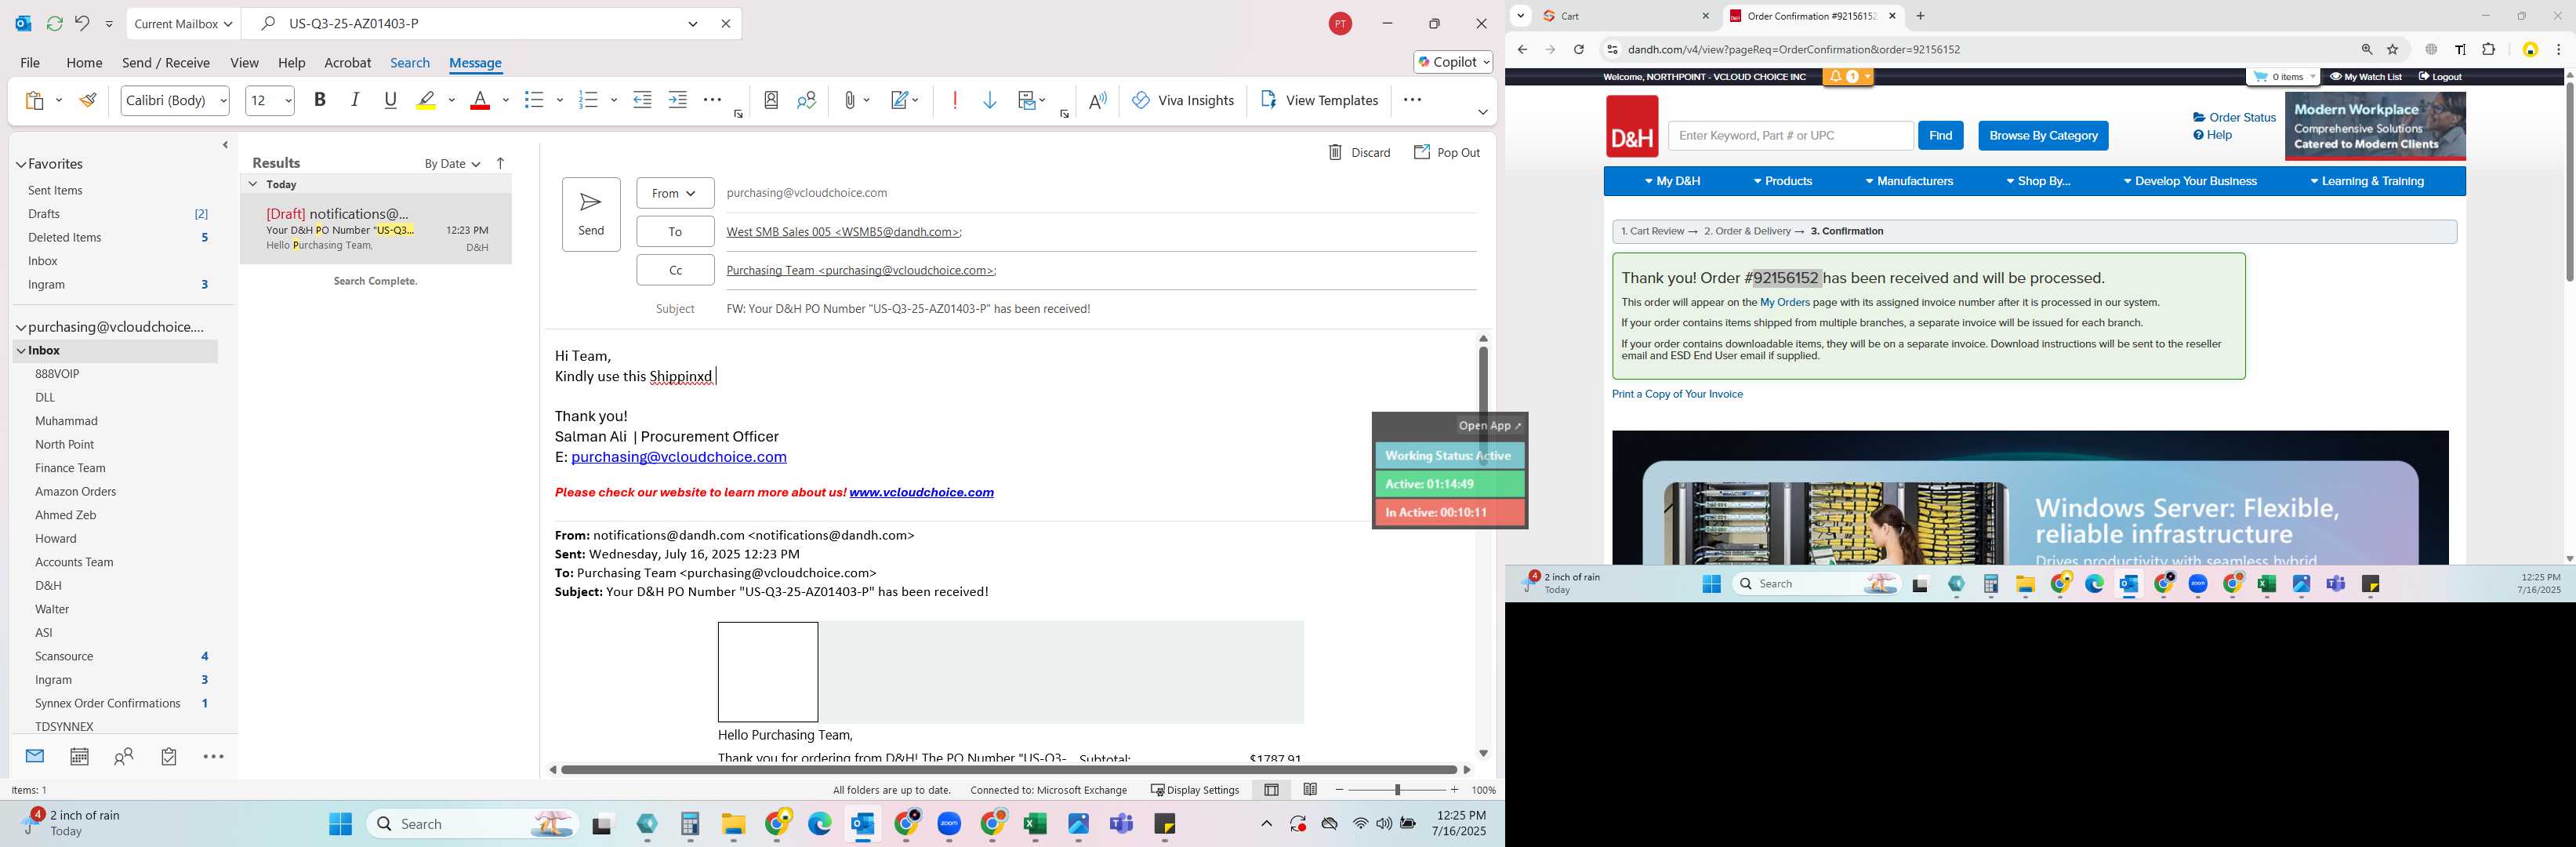Screen dimensions: 2576x847
Task: Open By Date sort dropdown
Action: coord(452,164)
